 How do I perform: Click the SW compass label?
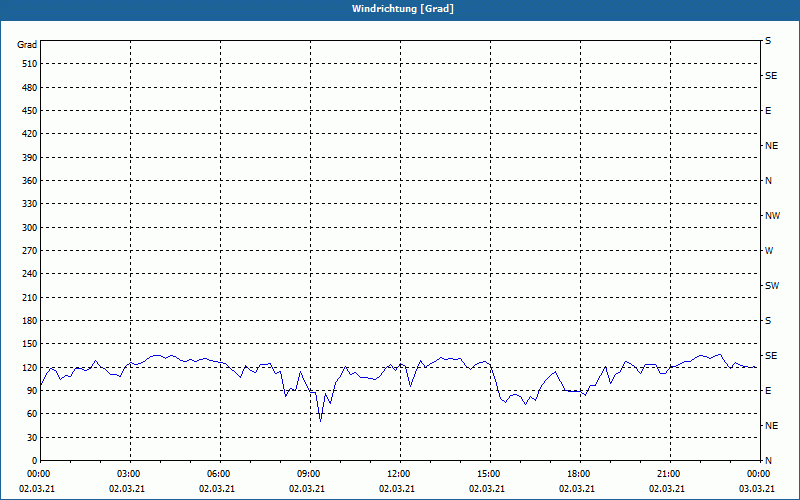coord(772,286)
